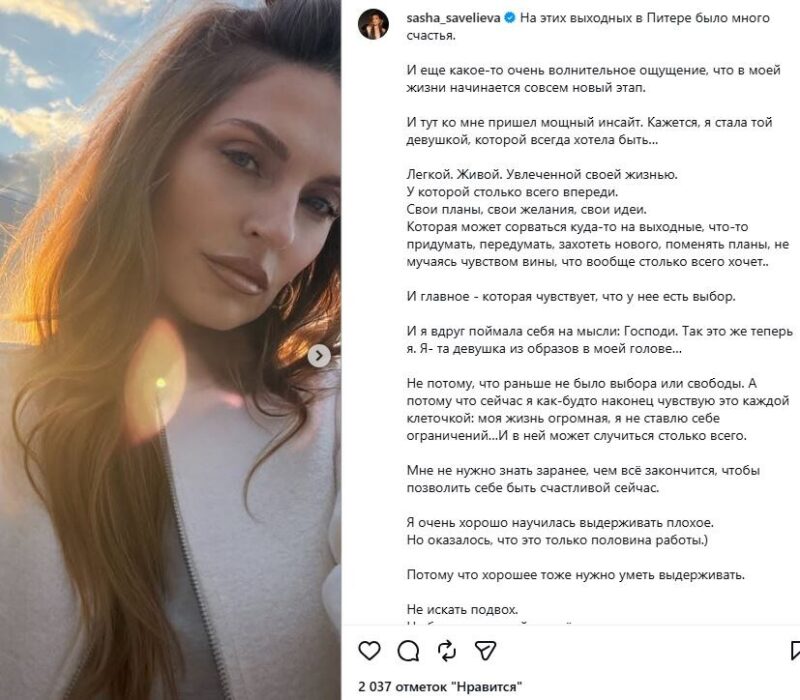The height and width of the screenshot is (700, 800).
Task: Open the sasha_savelieva username link
Action: coord(453,18)
